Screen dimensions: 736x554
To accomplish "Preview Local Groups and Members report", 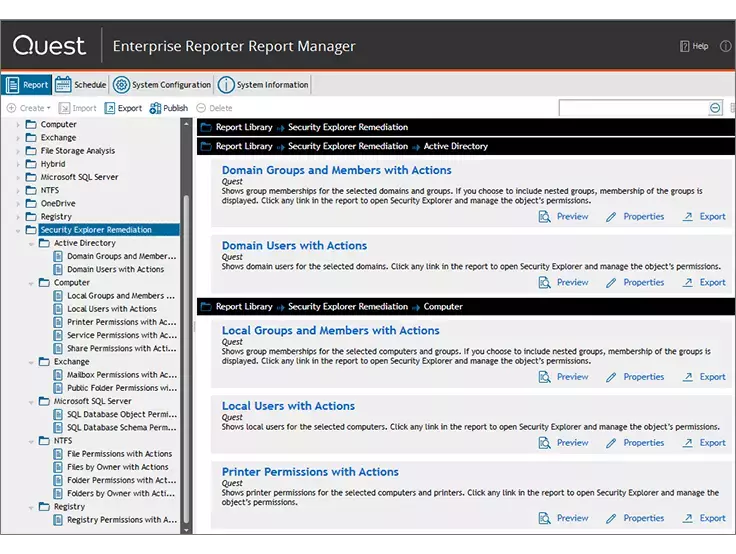I will point(564,377).
